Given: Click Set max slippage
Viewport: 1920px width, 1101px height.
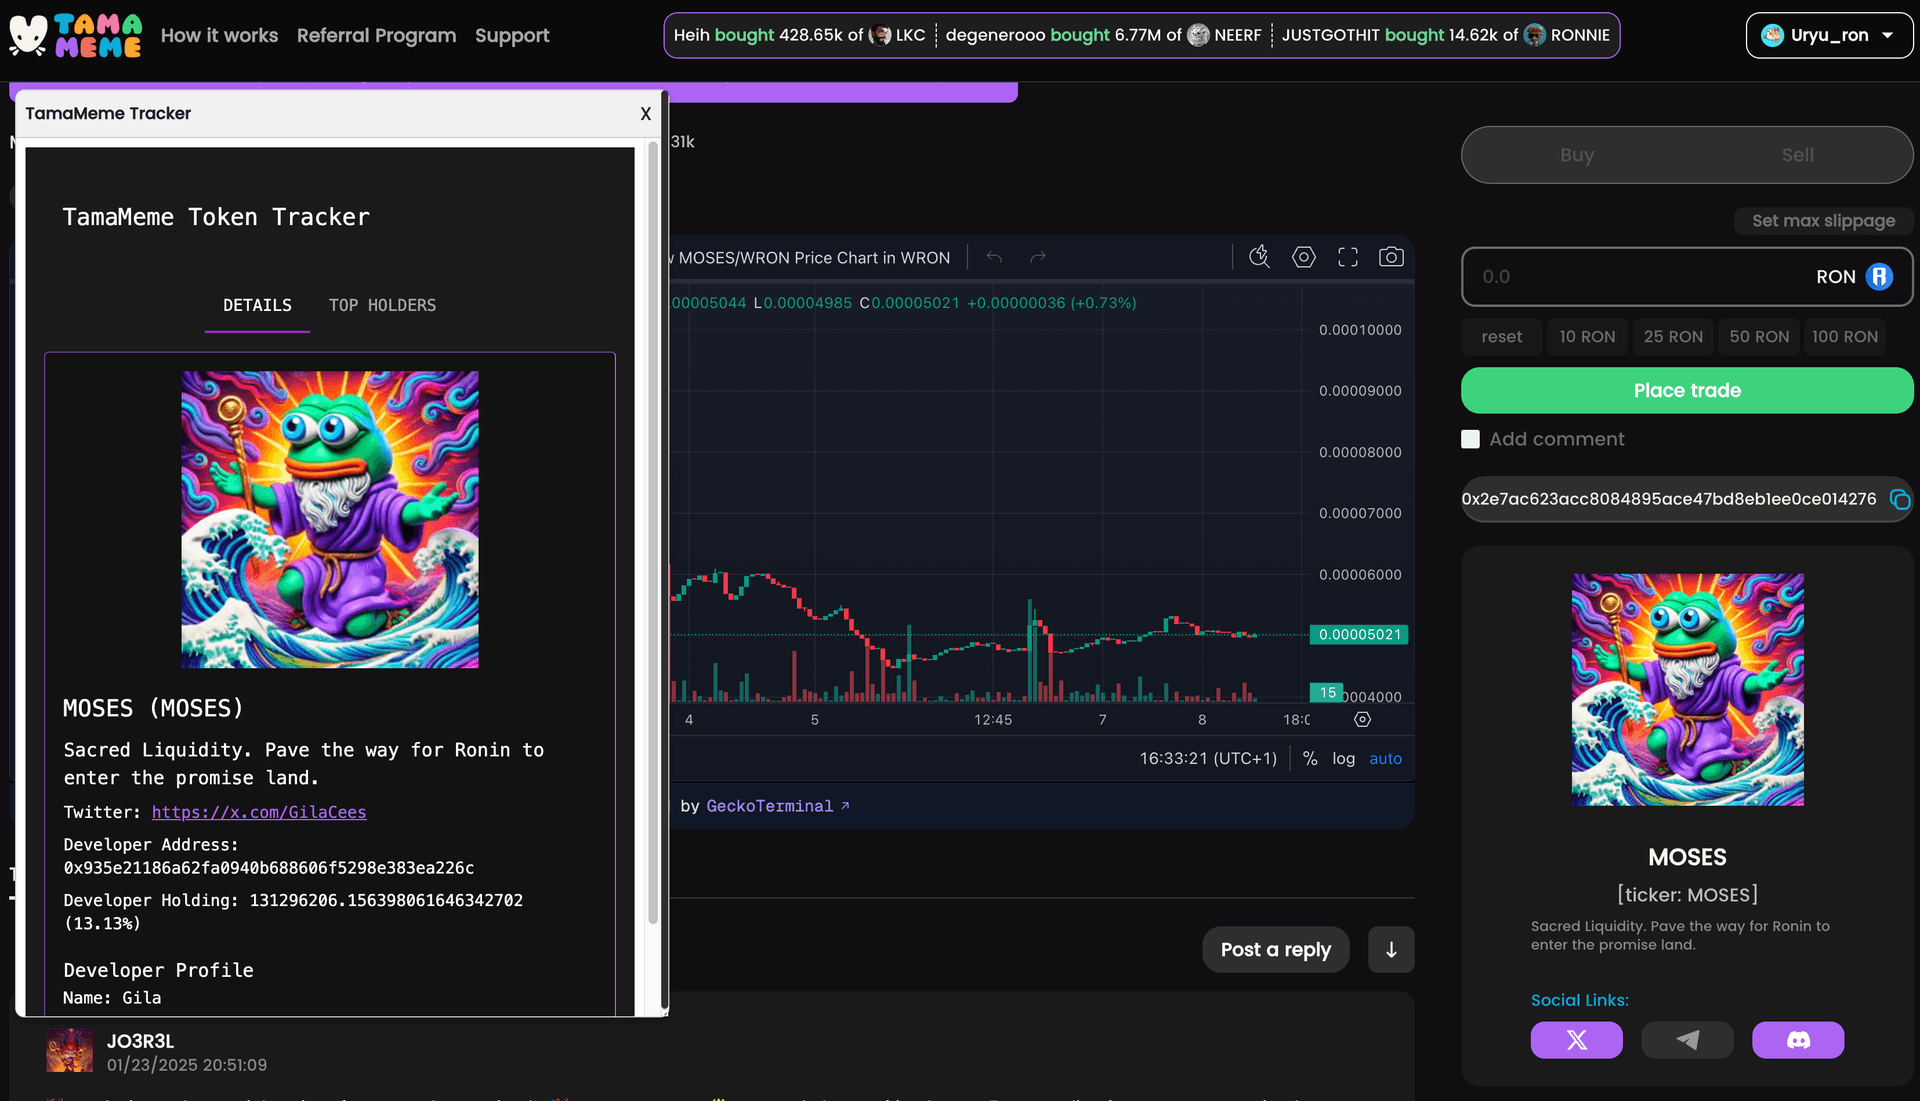Looking at the screenshot, I should point(1823,221).
